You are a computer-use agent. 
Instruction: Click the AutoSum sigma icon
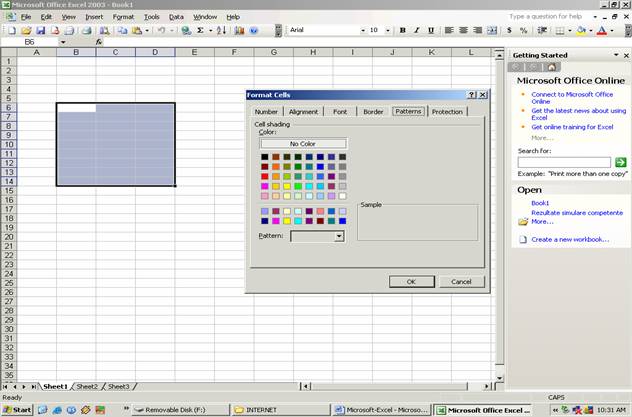tap(200, 30)
